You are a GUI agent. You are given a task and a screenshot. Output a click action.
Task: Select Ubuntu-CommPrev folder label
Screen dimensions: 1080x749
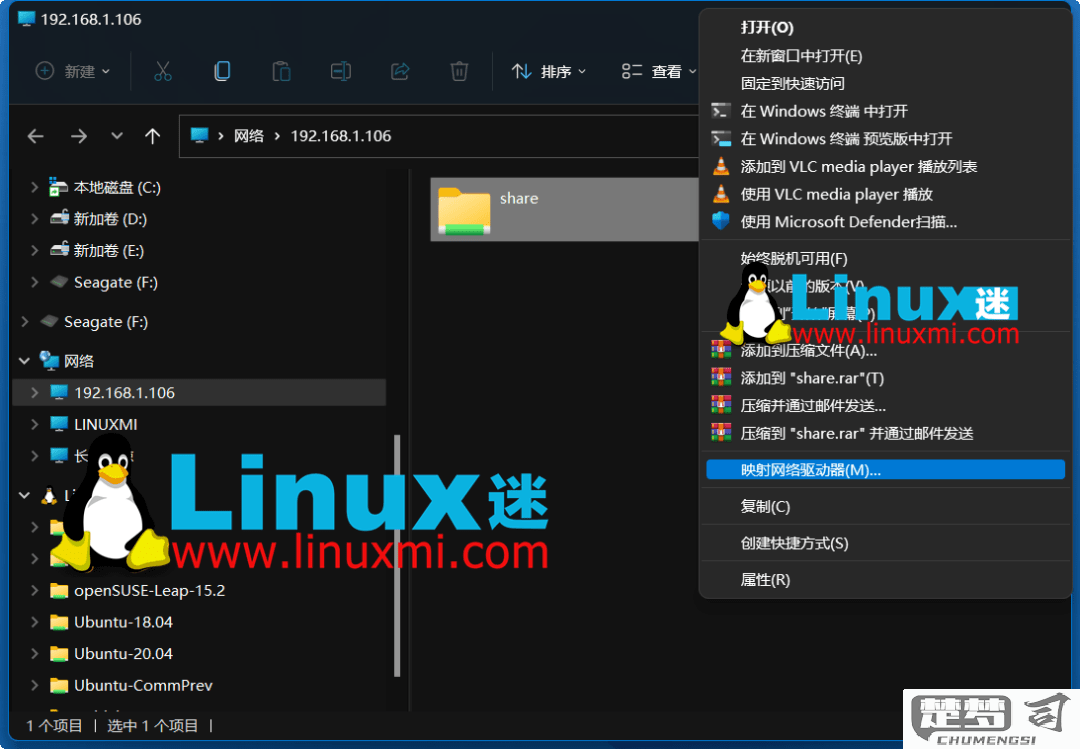[x=143, y=686]
